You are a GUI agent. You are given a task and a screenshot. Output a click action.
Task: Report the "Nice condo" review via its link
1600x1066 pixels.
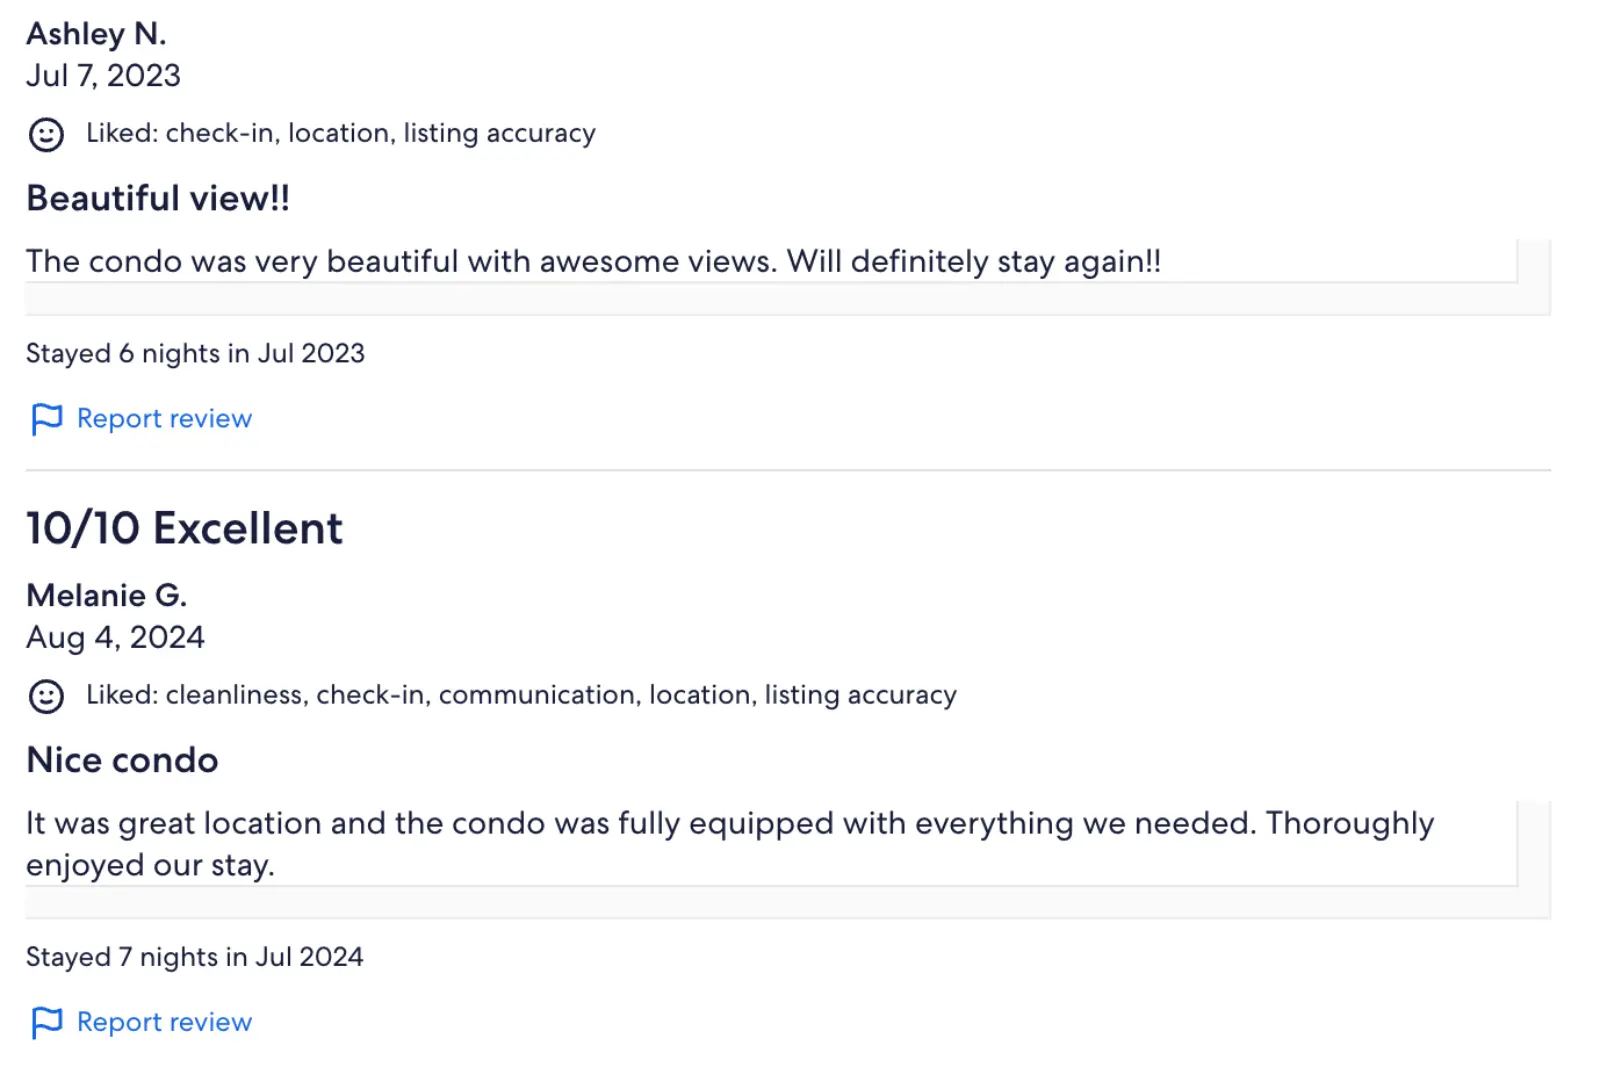pos(164,1023)
